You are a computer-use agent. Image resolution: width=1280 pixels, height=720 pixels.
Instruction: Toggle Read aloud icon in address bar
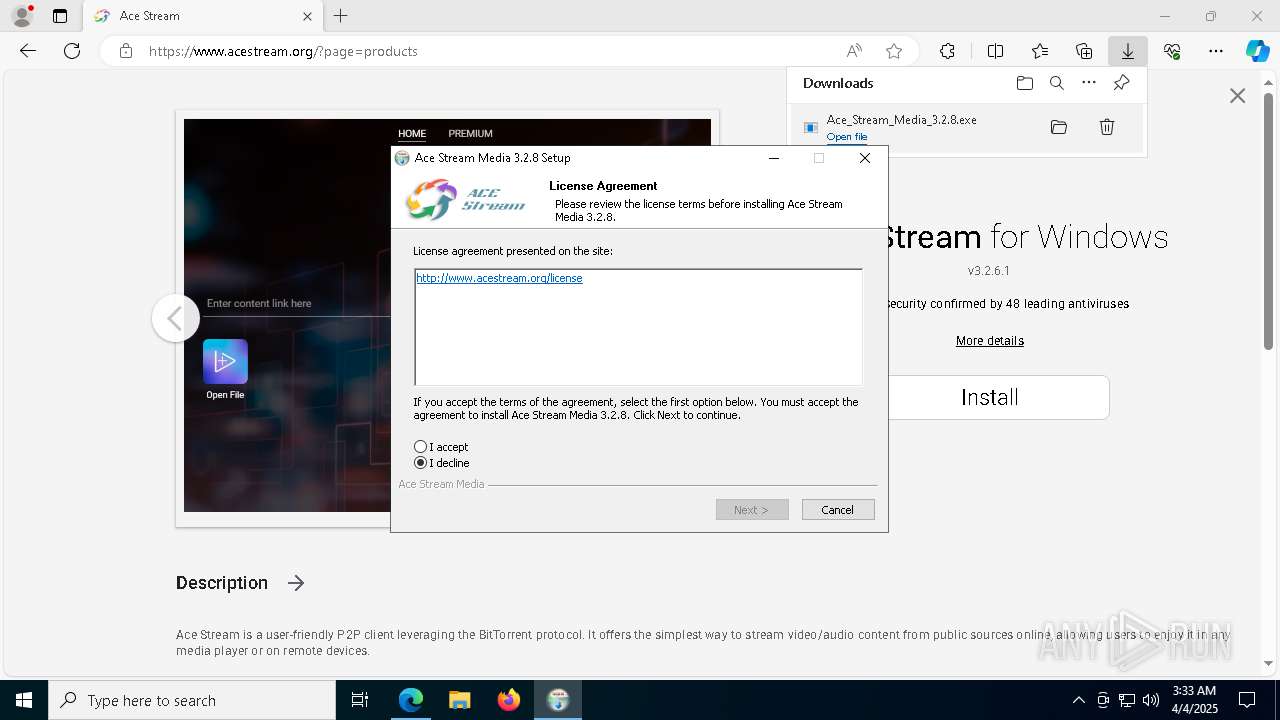click(x=854, y=51)
